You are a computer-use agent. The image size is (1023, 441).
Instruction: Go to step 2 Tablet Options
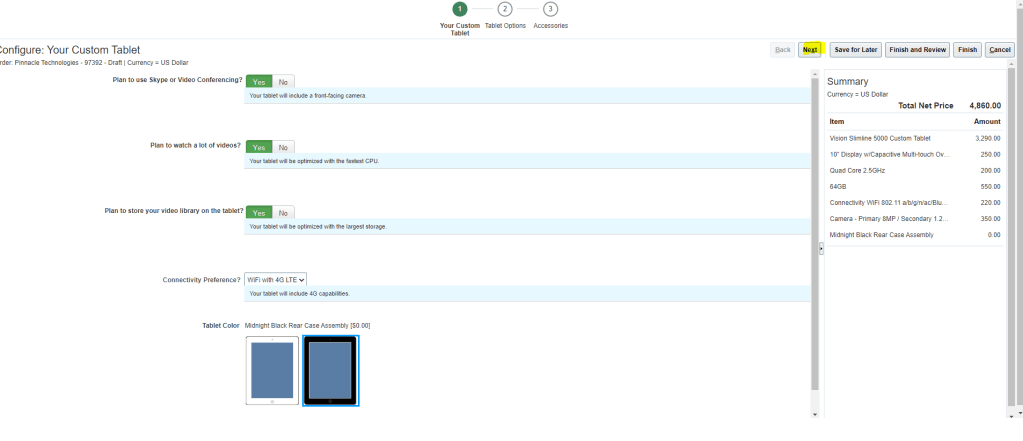pos(505,9)
